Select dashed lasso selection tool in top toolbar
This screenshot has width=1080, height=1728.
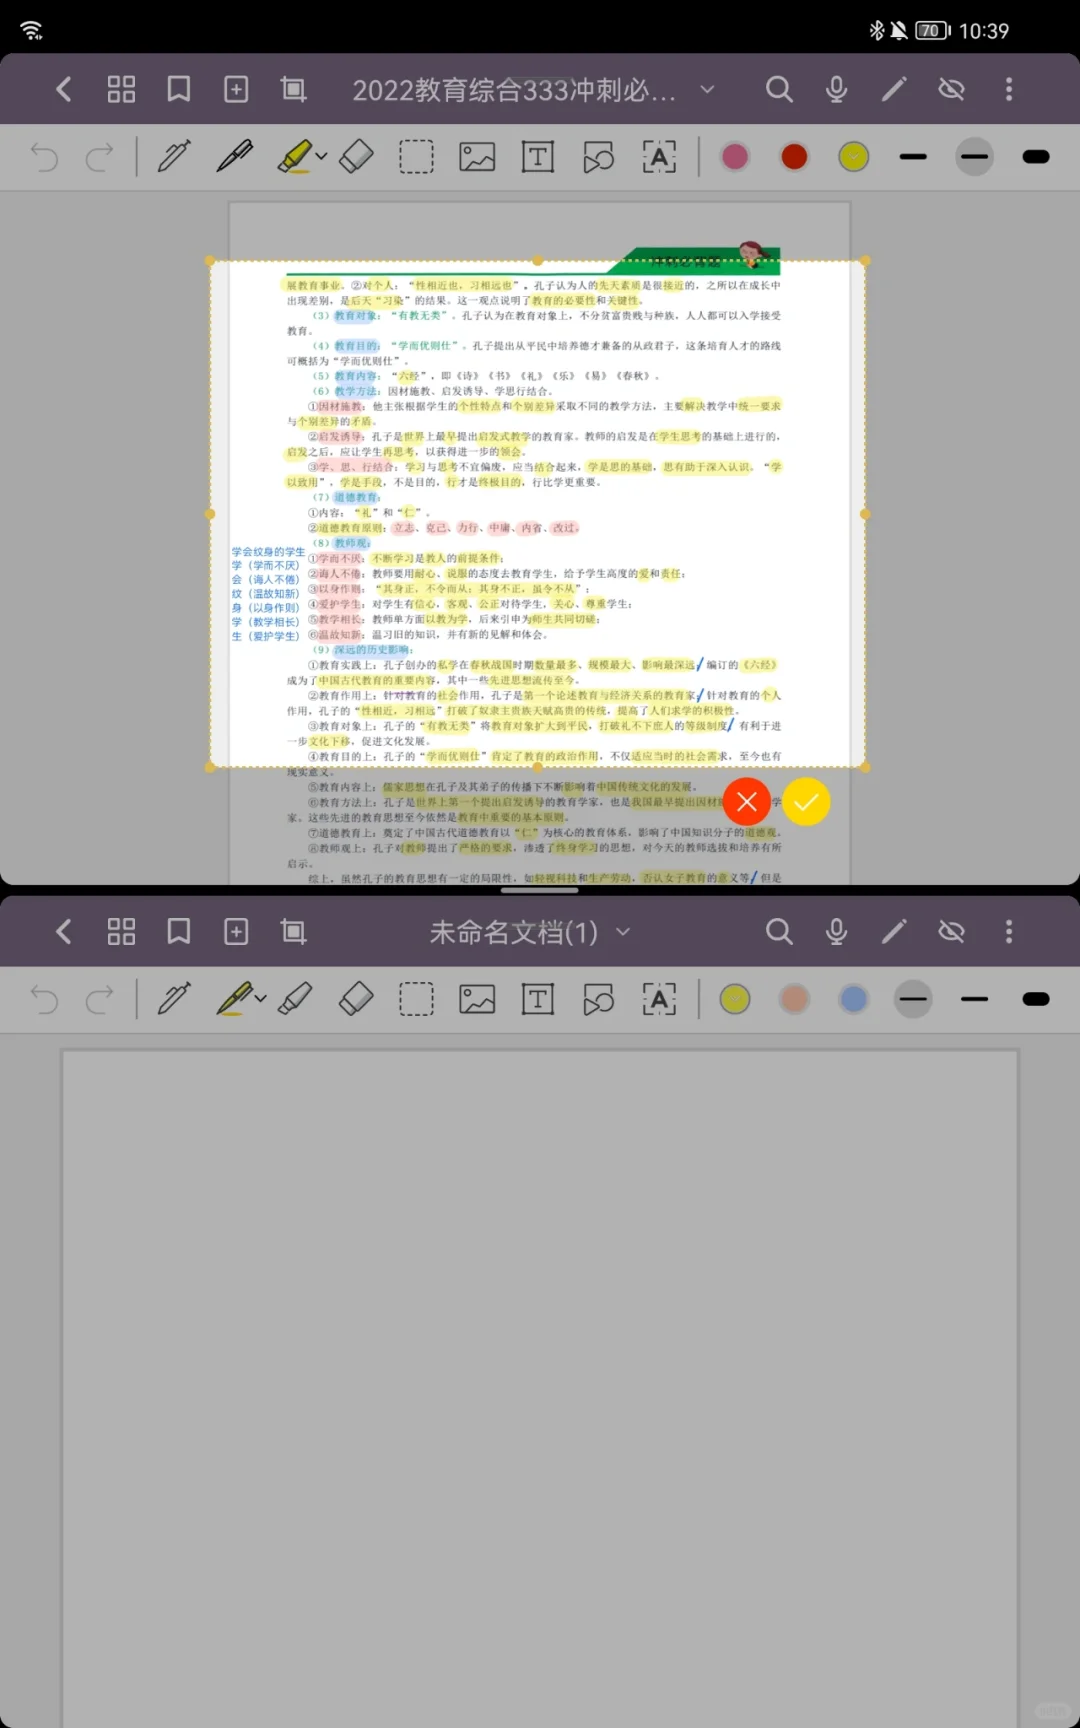(x=417, y=157)
